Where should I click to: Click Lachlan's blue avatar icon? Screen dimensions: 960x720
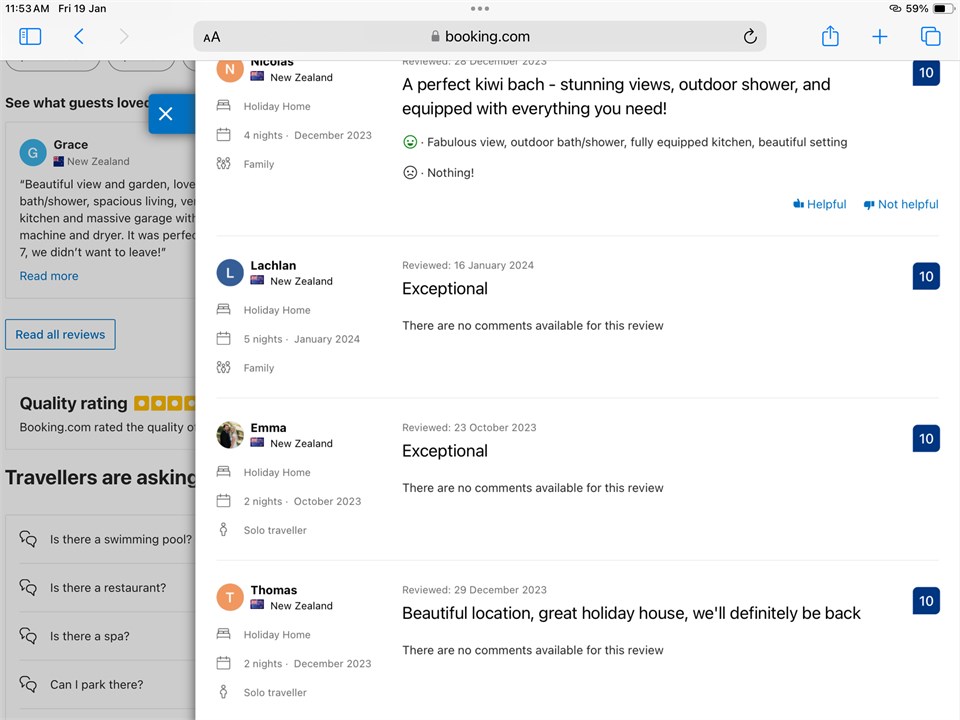coord(230,273)
